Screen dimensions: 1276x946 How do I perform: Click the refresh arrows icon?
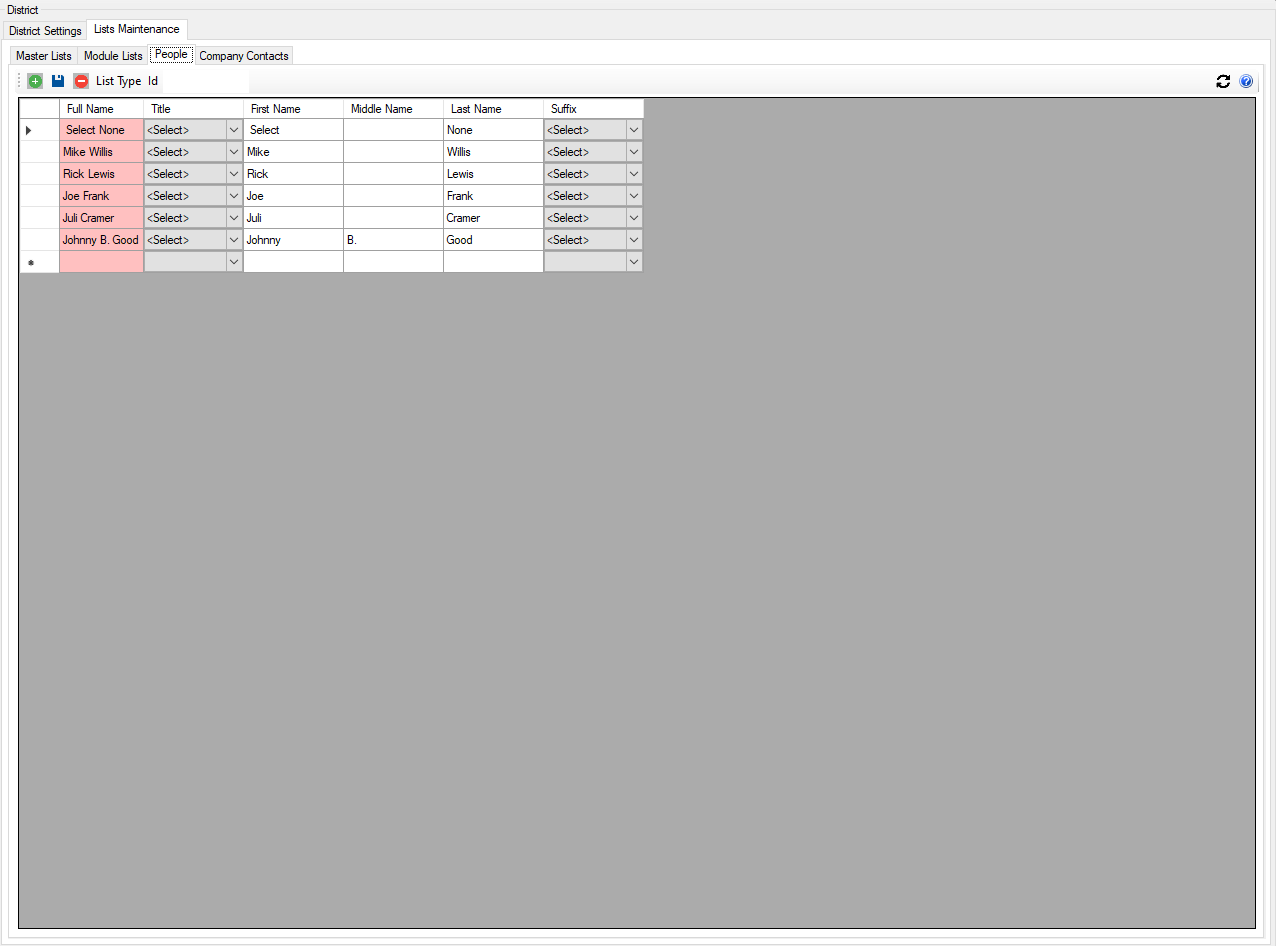coord(1223,82)
